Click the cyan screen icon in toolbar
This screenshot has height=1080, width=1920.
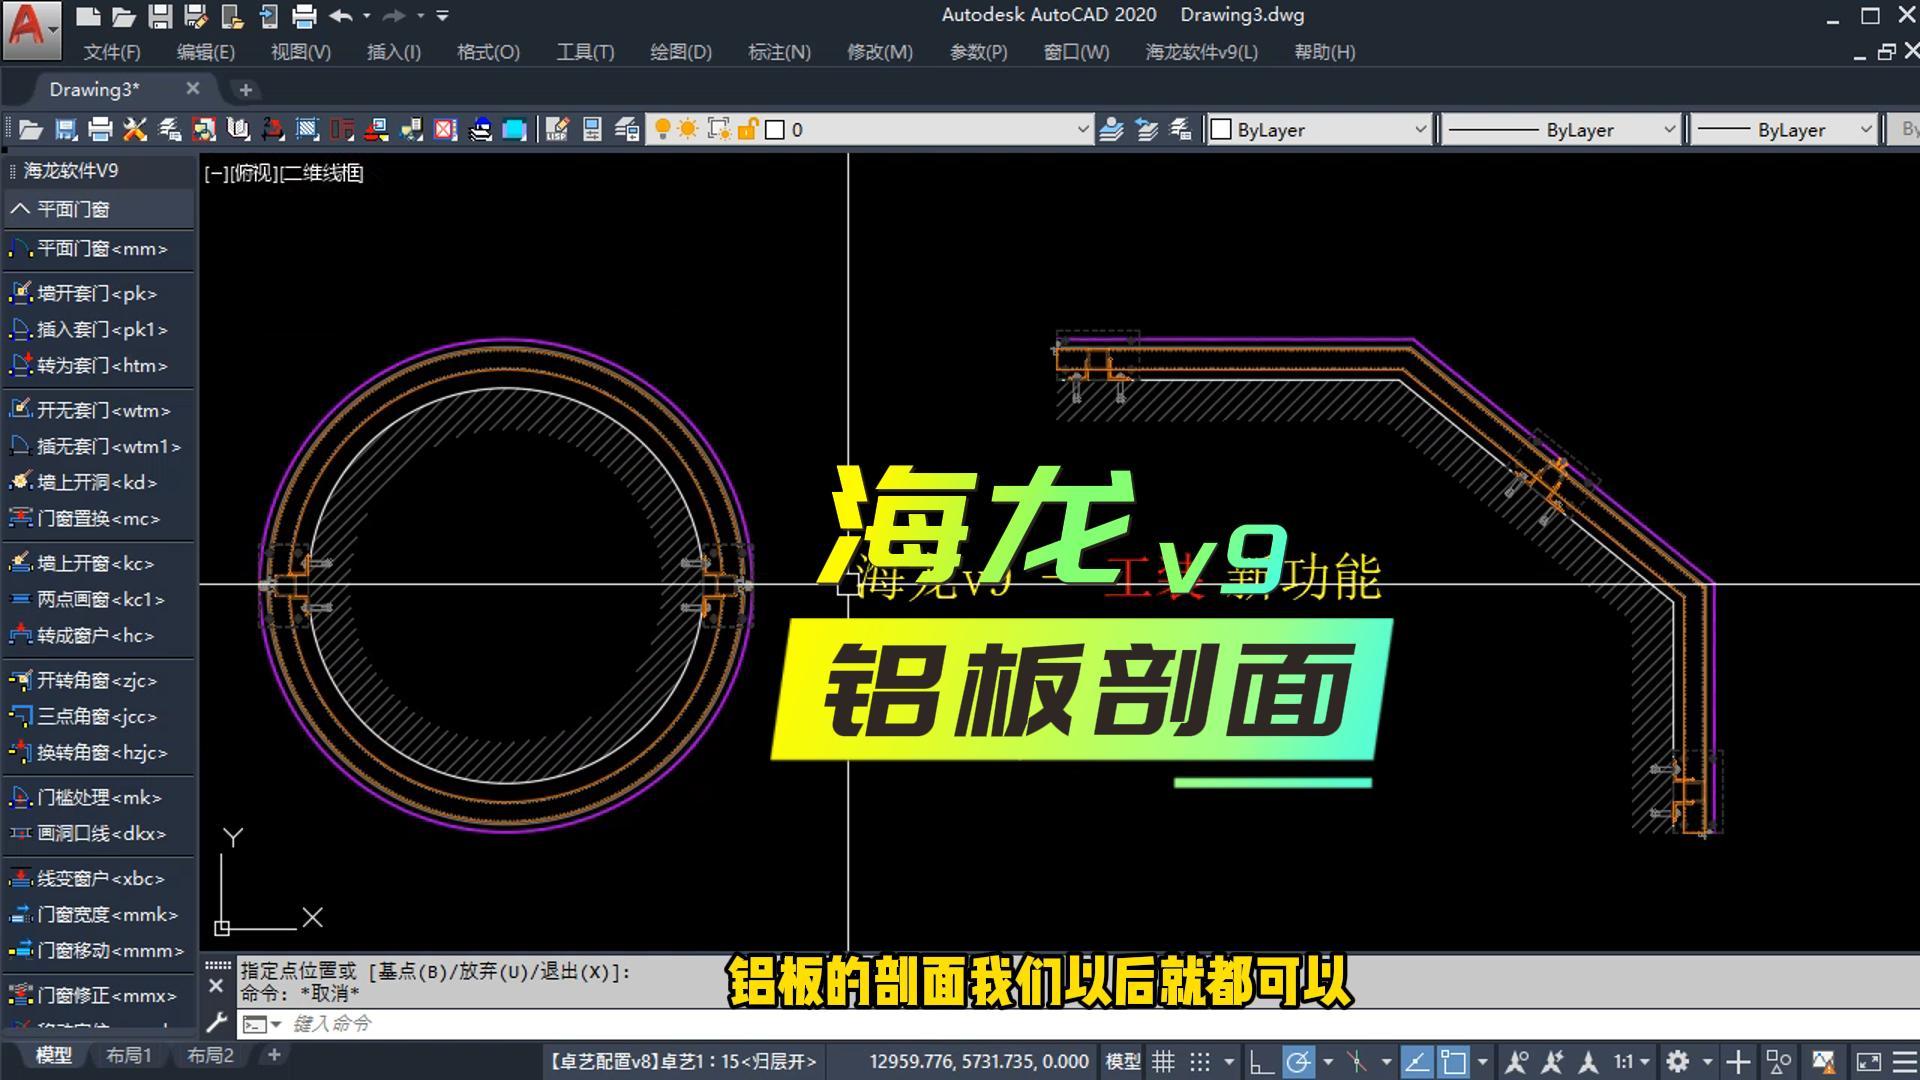click(x=514, y=129)
